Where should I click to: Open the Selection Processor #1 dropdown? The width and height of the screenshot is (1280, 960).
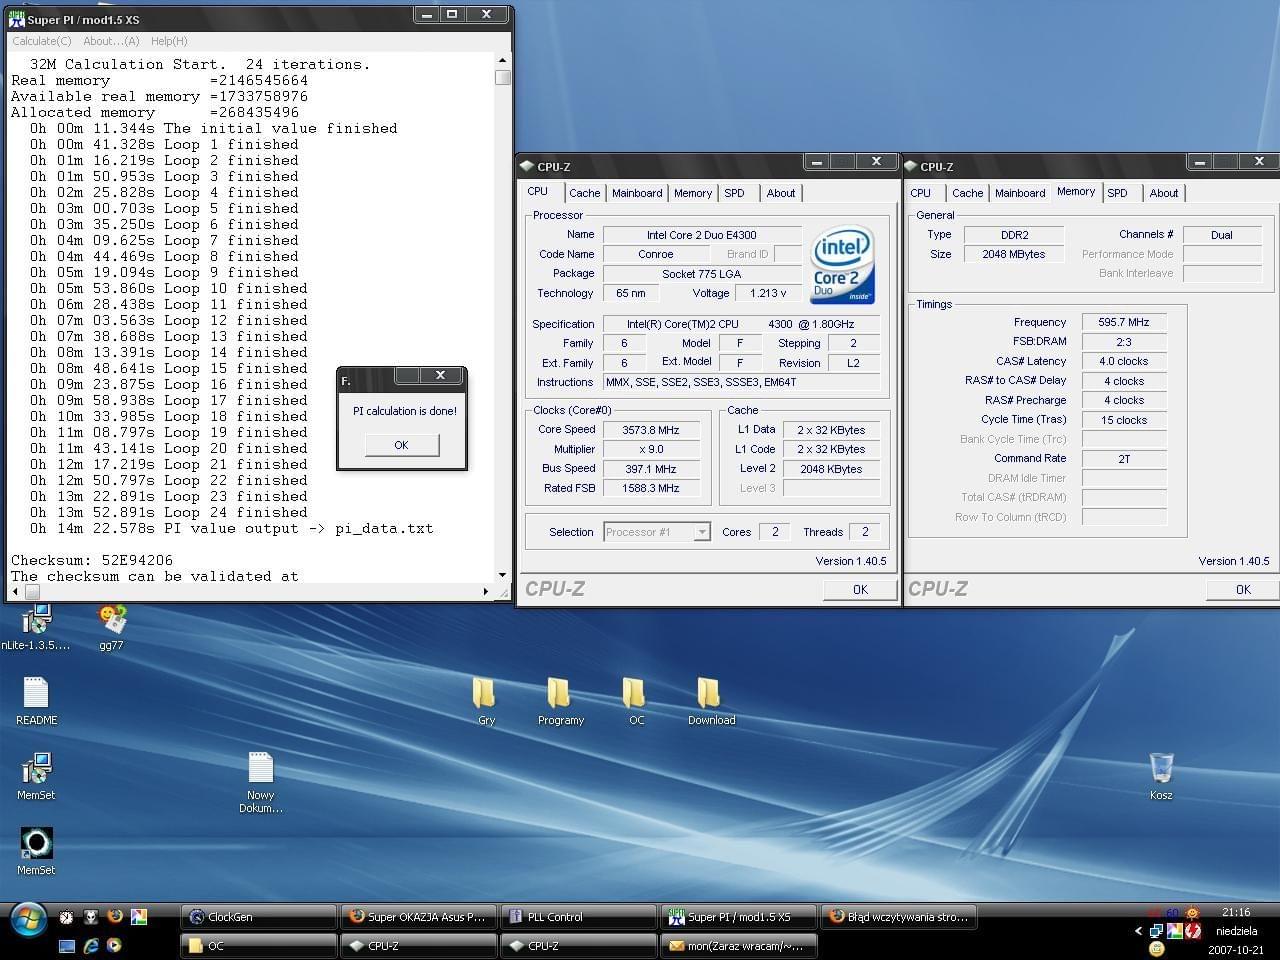[657, 532]
